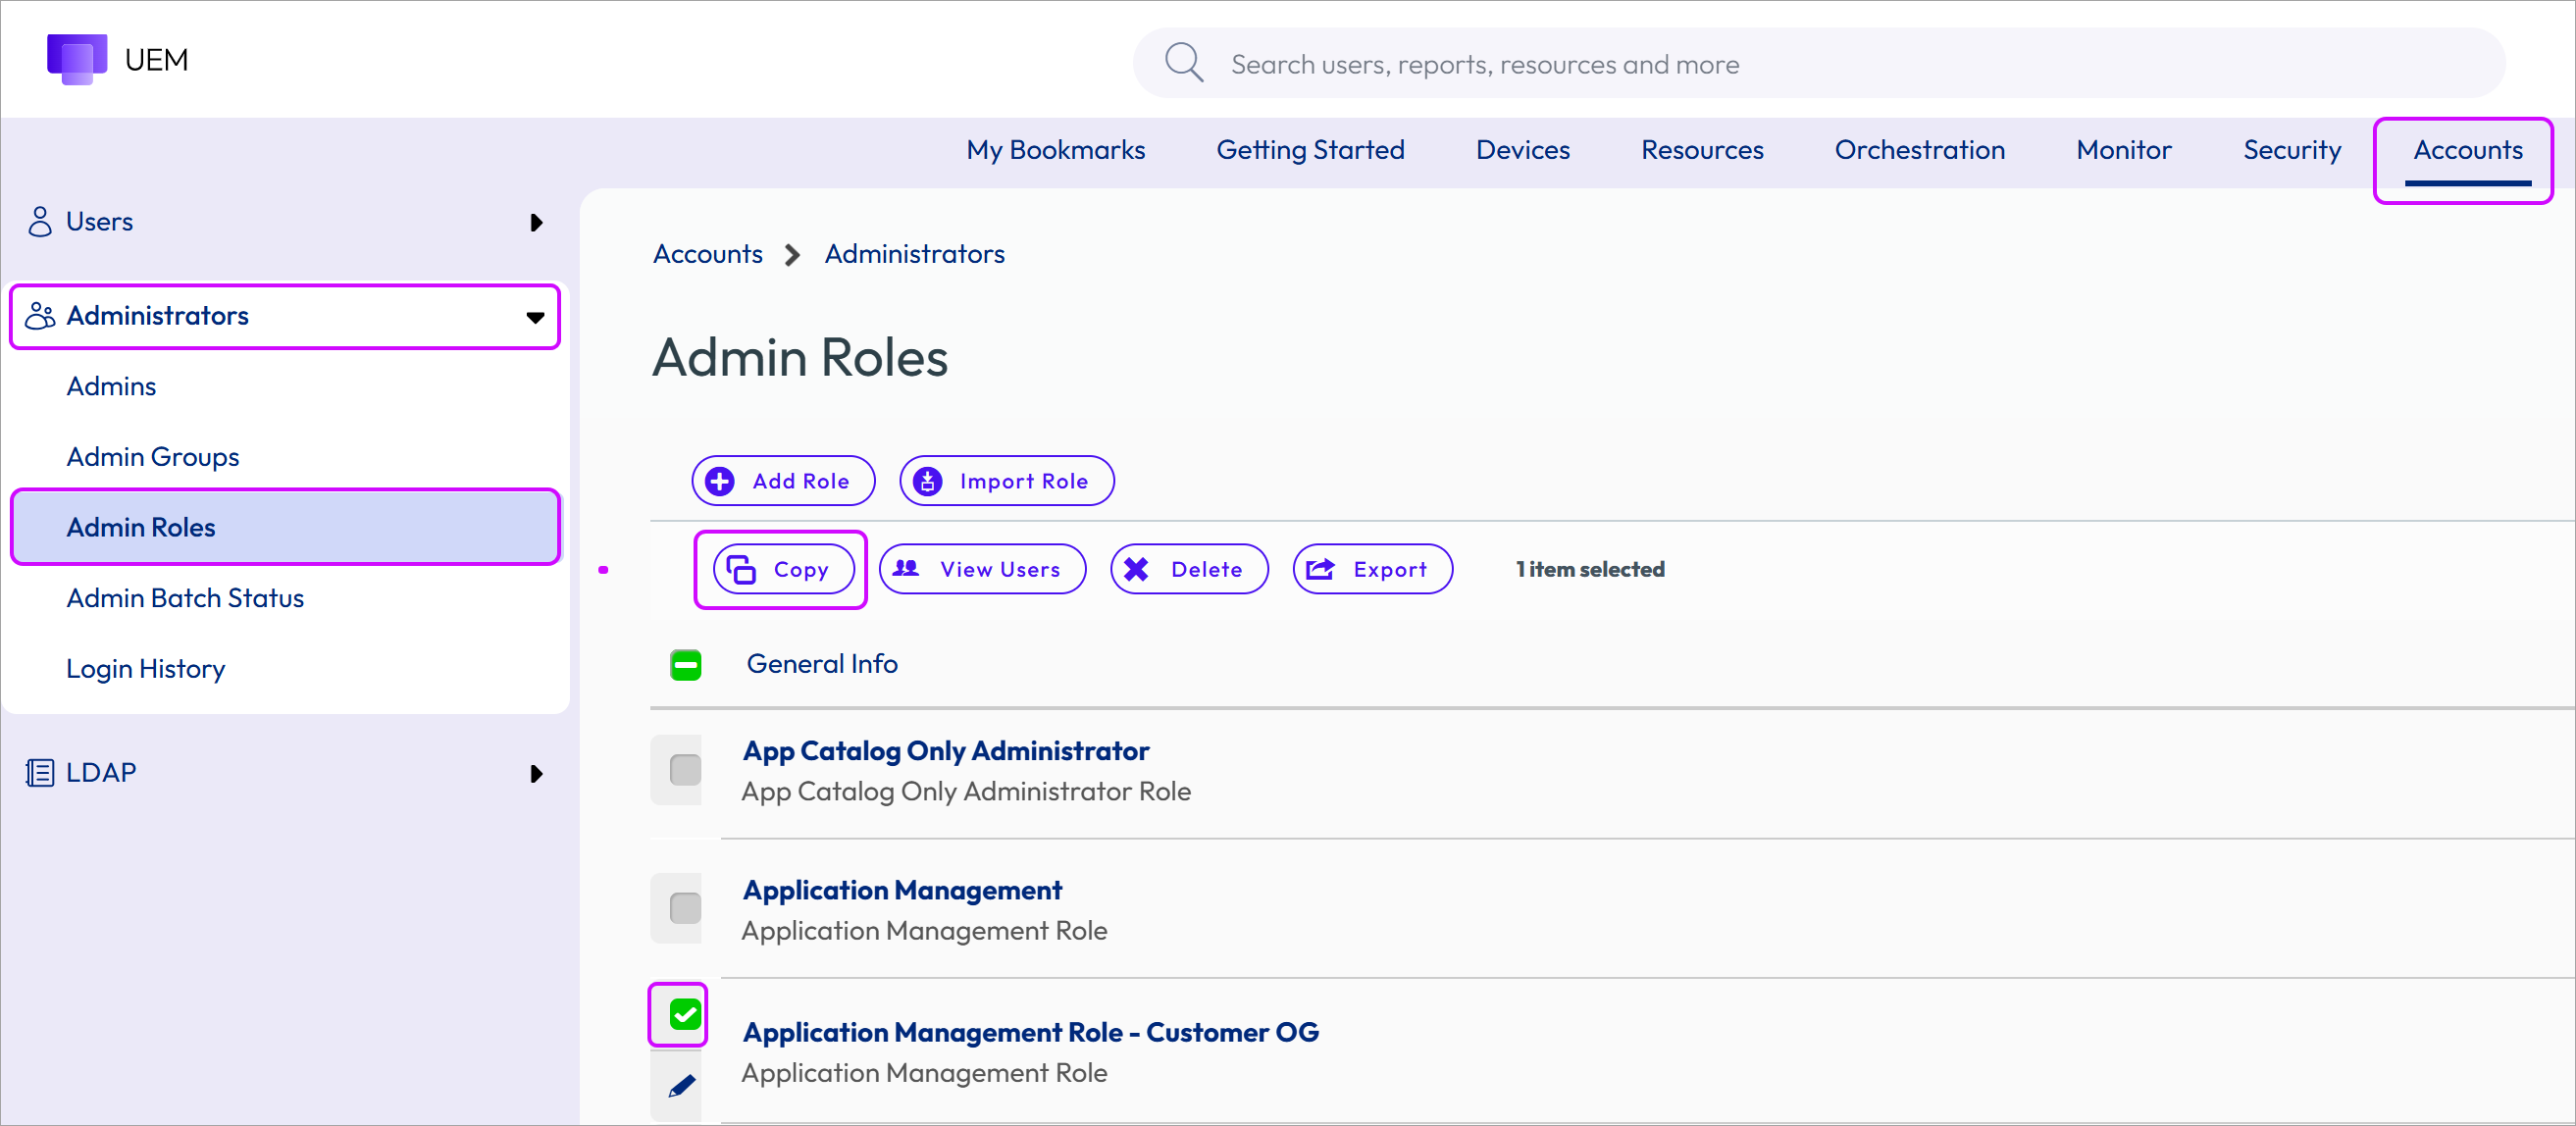Viewport: 2576px width, 1126px height.
Task: Click the people icon on View Users
Action: (x=906, y=568)
